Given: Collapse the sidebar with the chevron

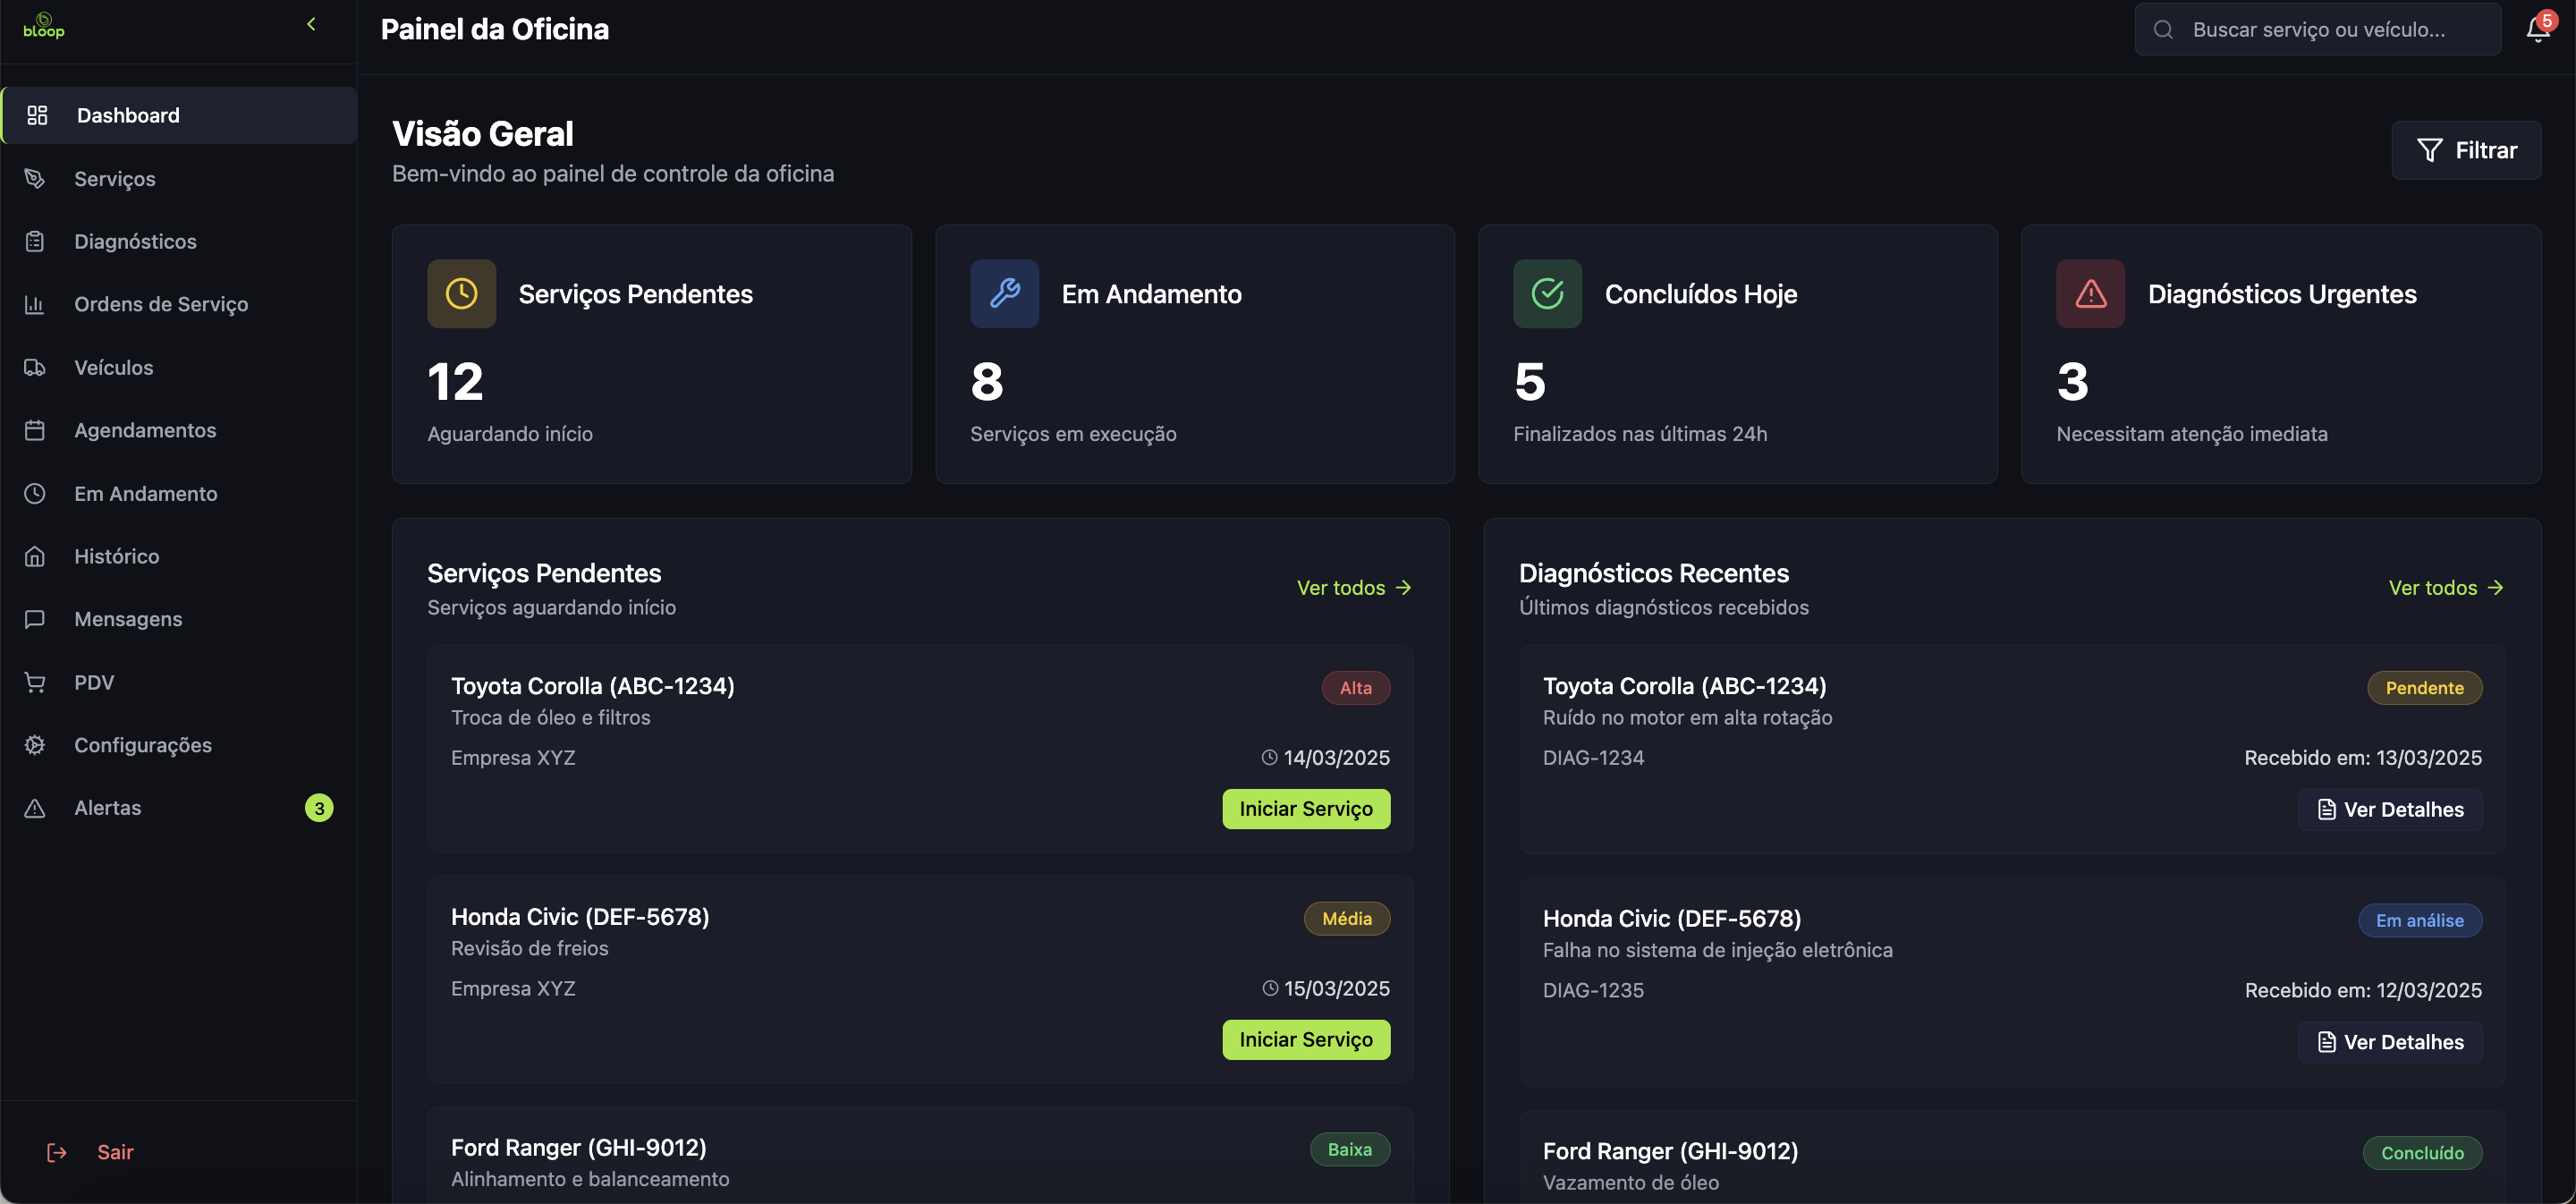Looking at the screenshot, I should pyautogui.click(x=311, y=24).
